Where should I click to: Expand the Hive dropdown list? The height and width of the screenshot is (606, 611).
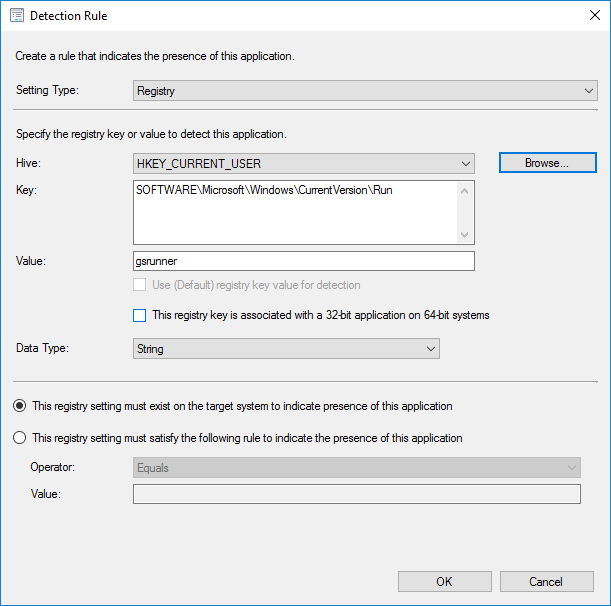304,163
